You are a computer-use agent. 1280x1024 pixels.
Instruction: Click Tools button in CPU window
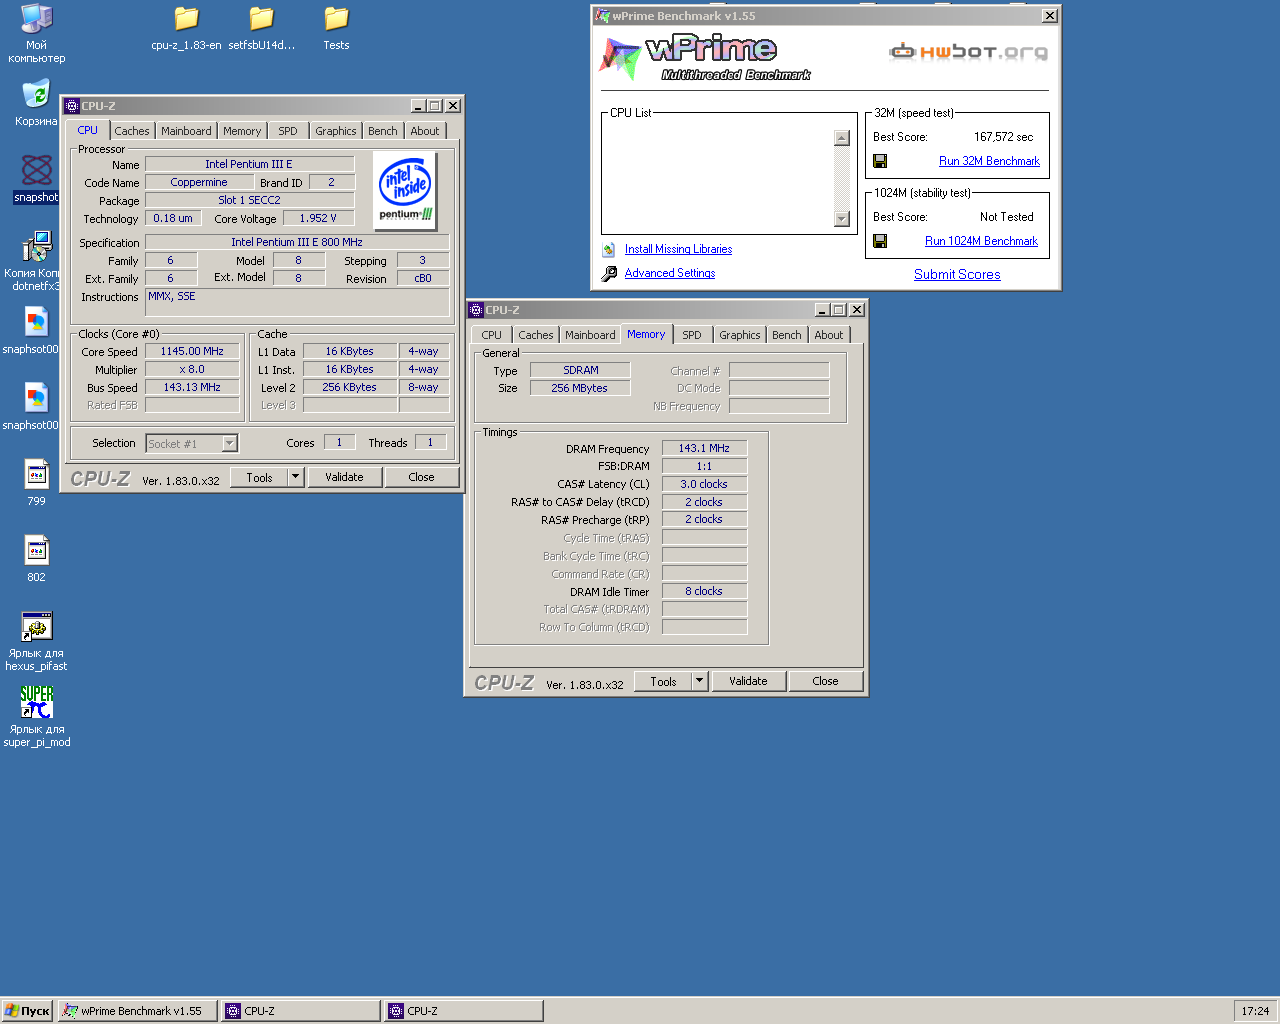[x=259, y=477]
